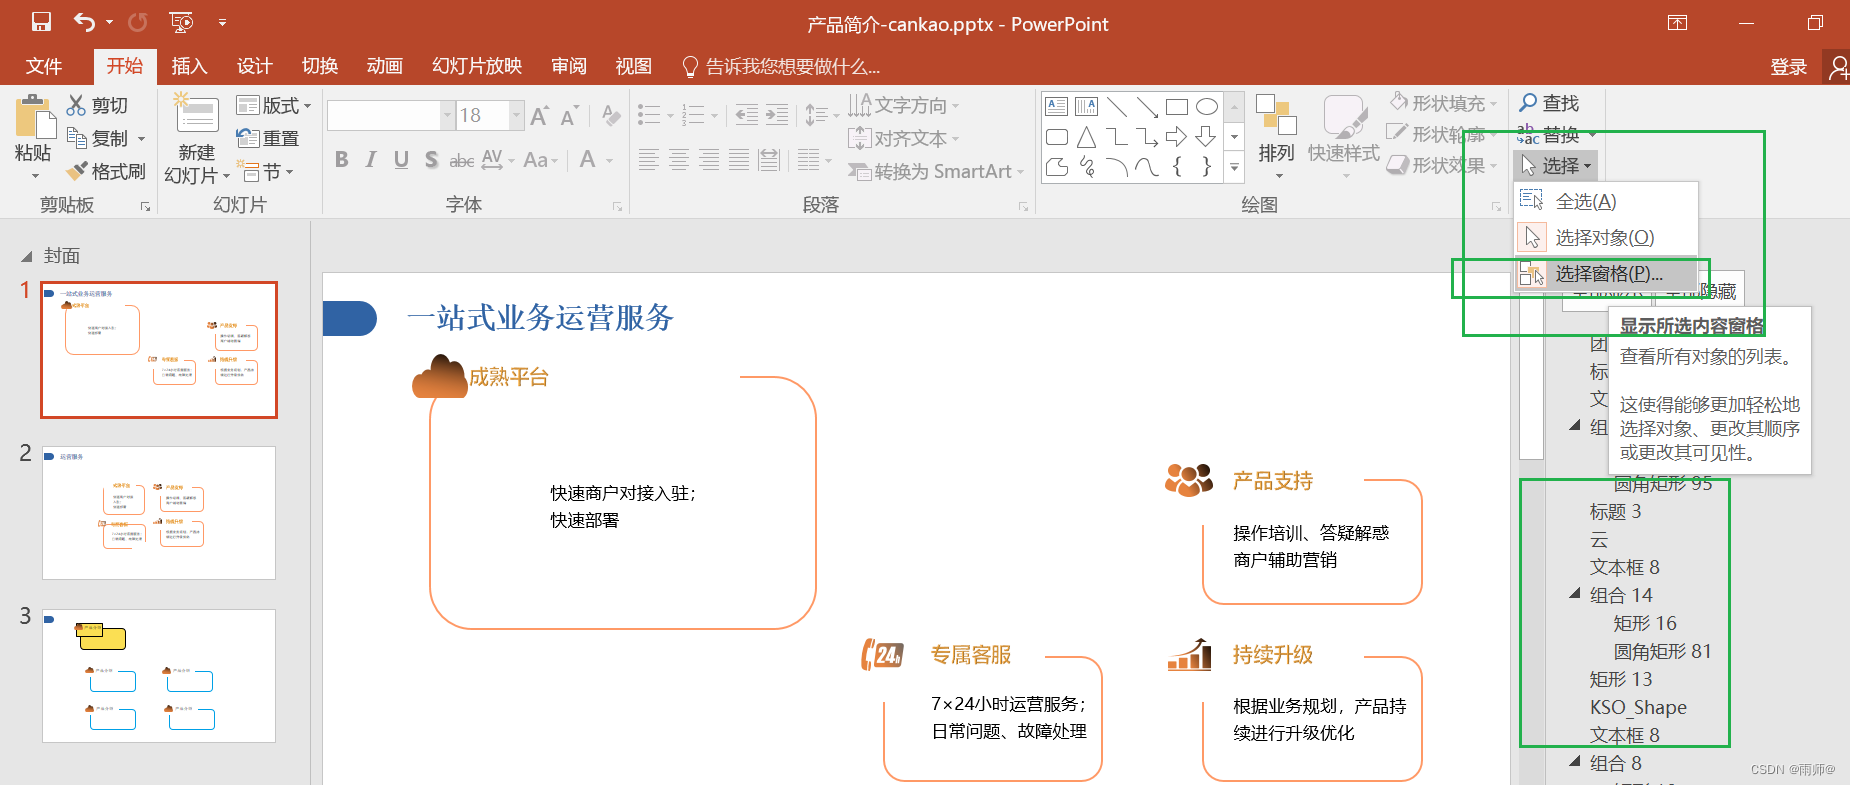This screenshot has width=1850, height=785.
Task: Open the 文件 (File) tab
Action: point(44,66)
